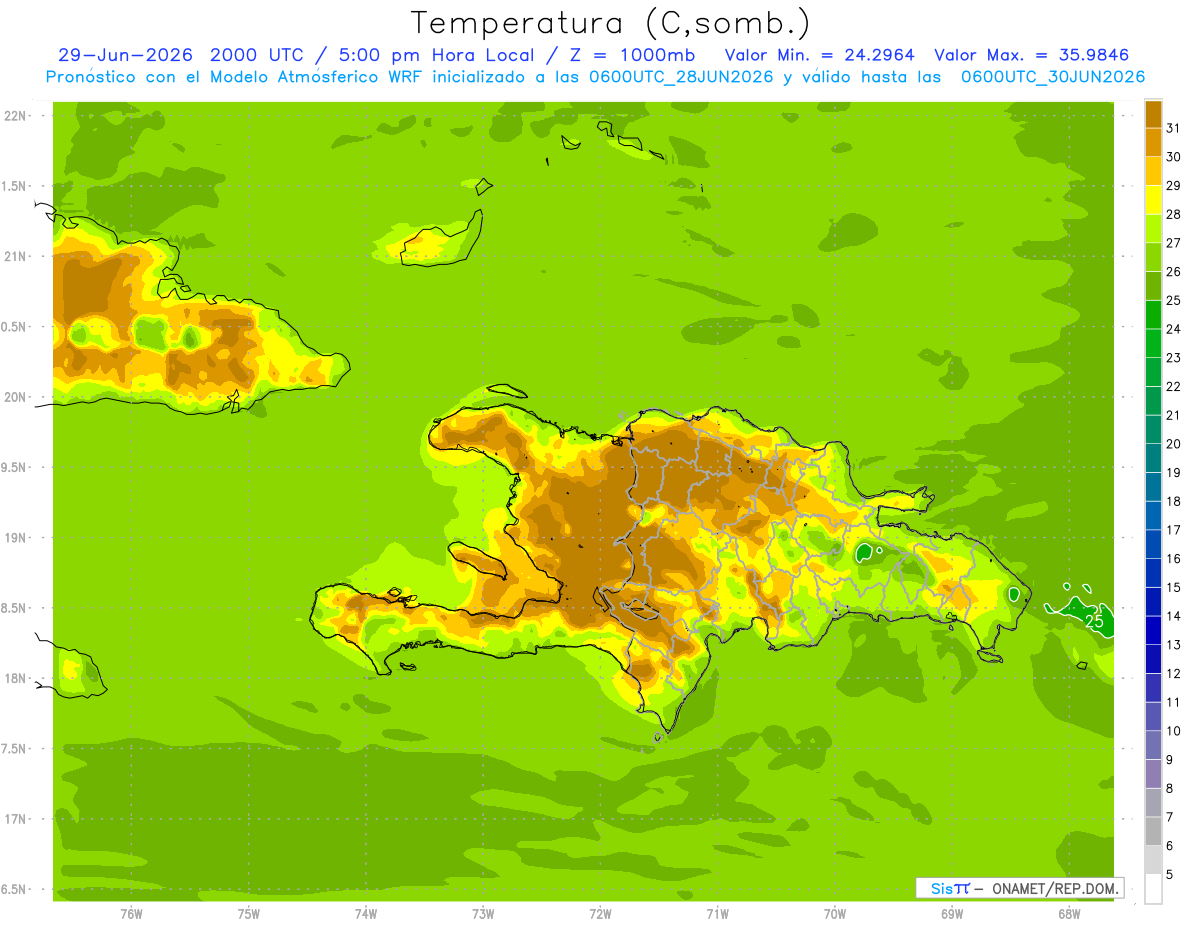The width and height of the screenshot is (1200, 927).
Task: Click legend value '28'
Action: (1174, 214)
